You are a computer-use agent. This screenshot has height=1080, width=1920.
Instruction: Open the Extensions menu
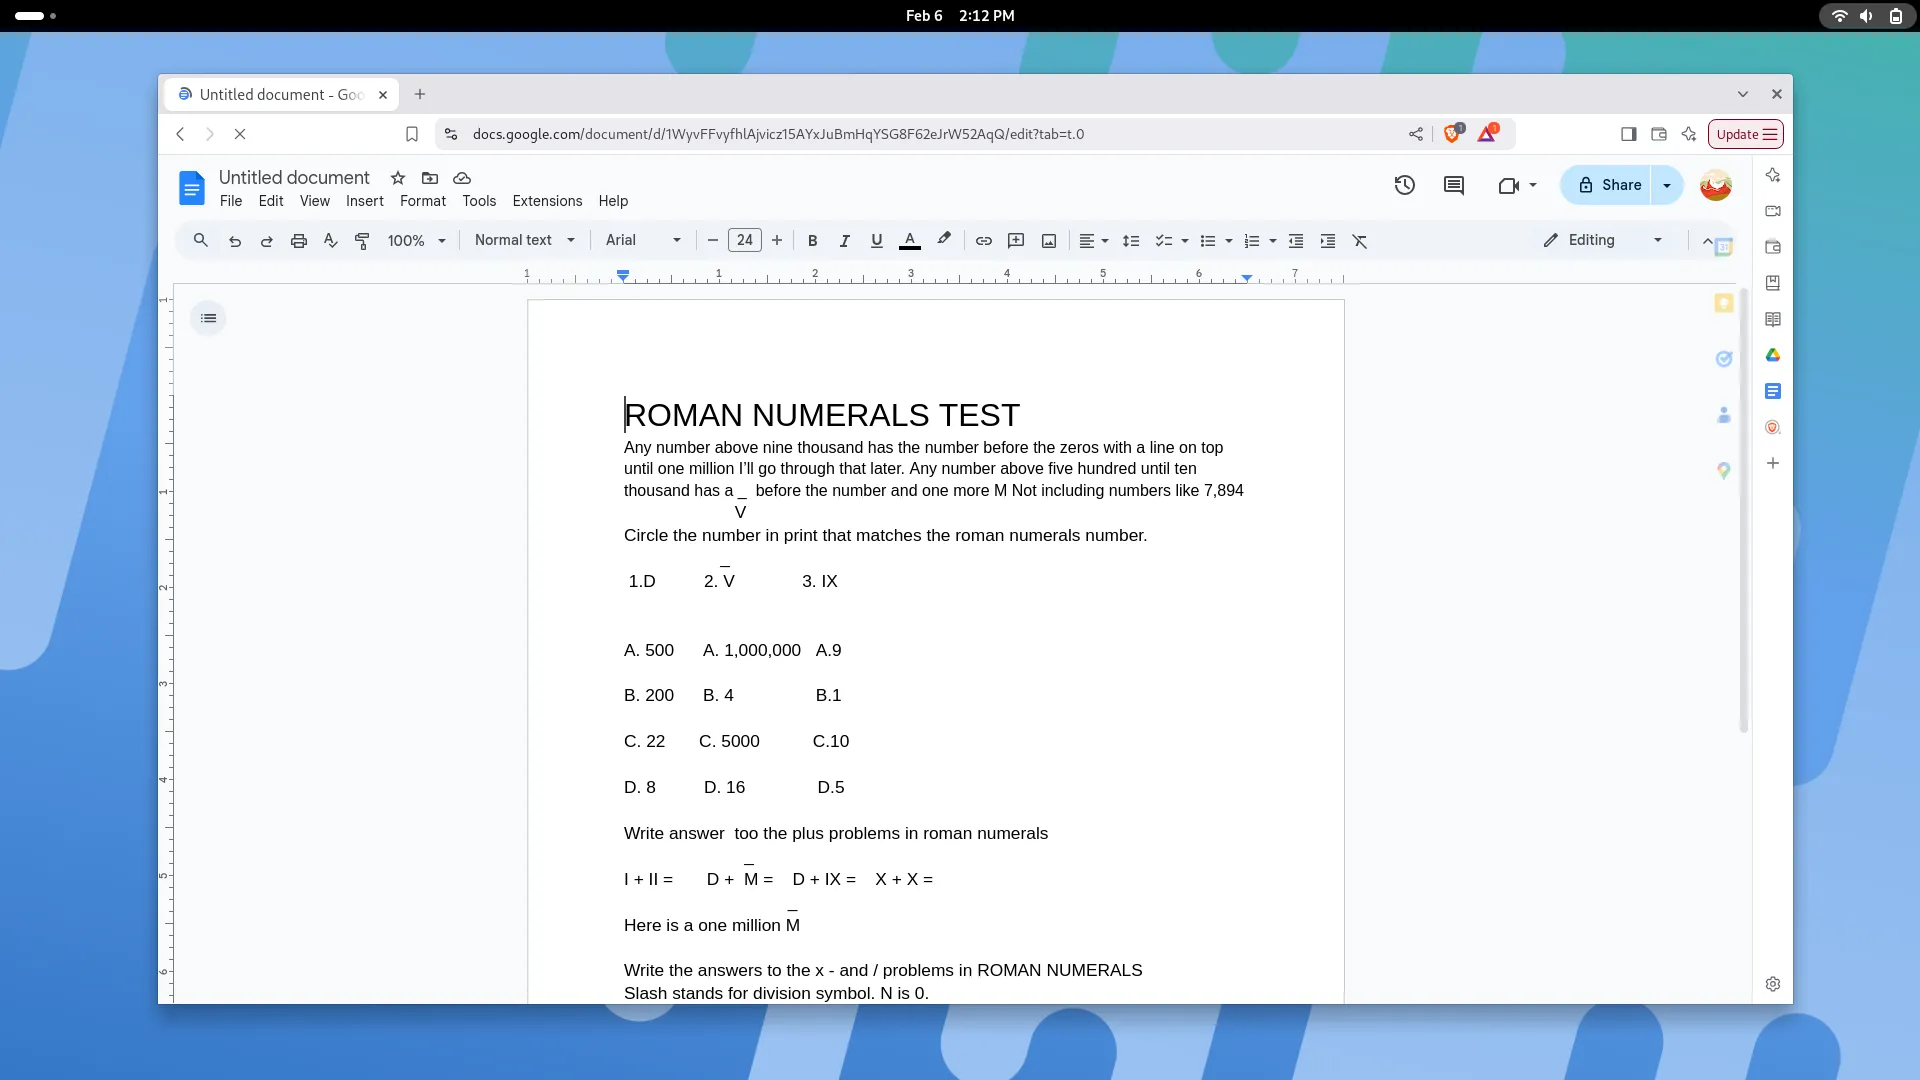click(547, 201)
